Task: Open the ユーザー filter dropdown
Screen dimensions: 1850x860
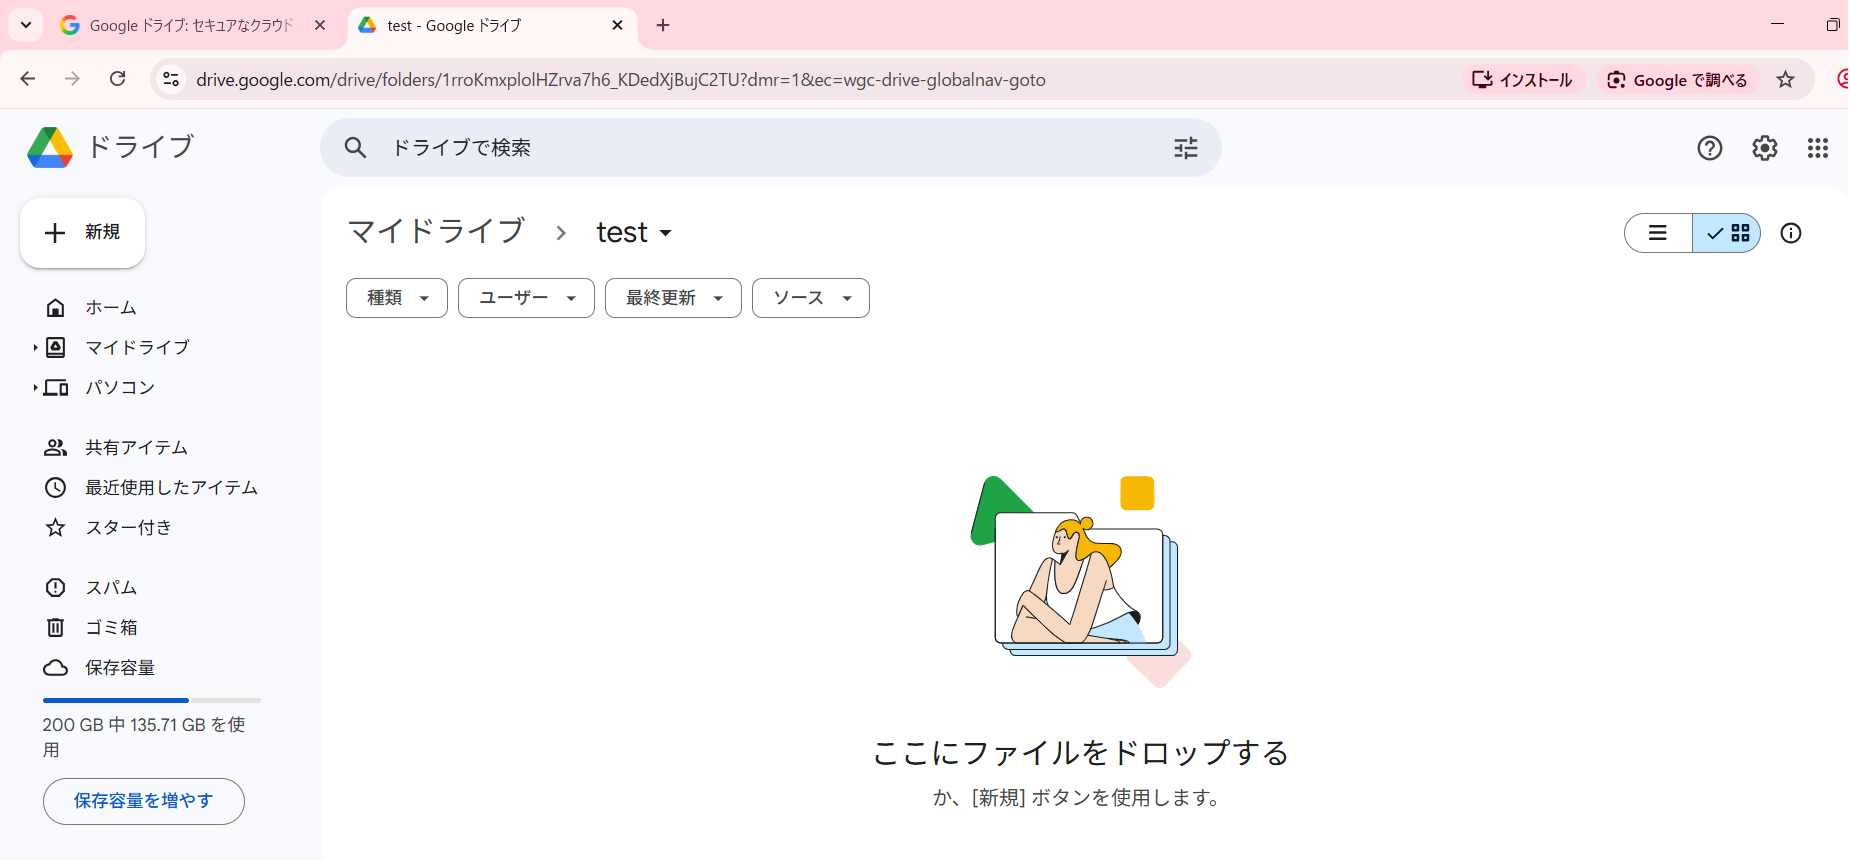Action: tap(526, 298)
